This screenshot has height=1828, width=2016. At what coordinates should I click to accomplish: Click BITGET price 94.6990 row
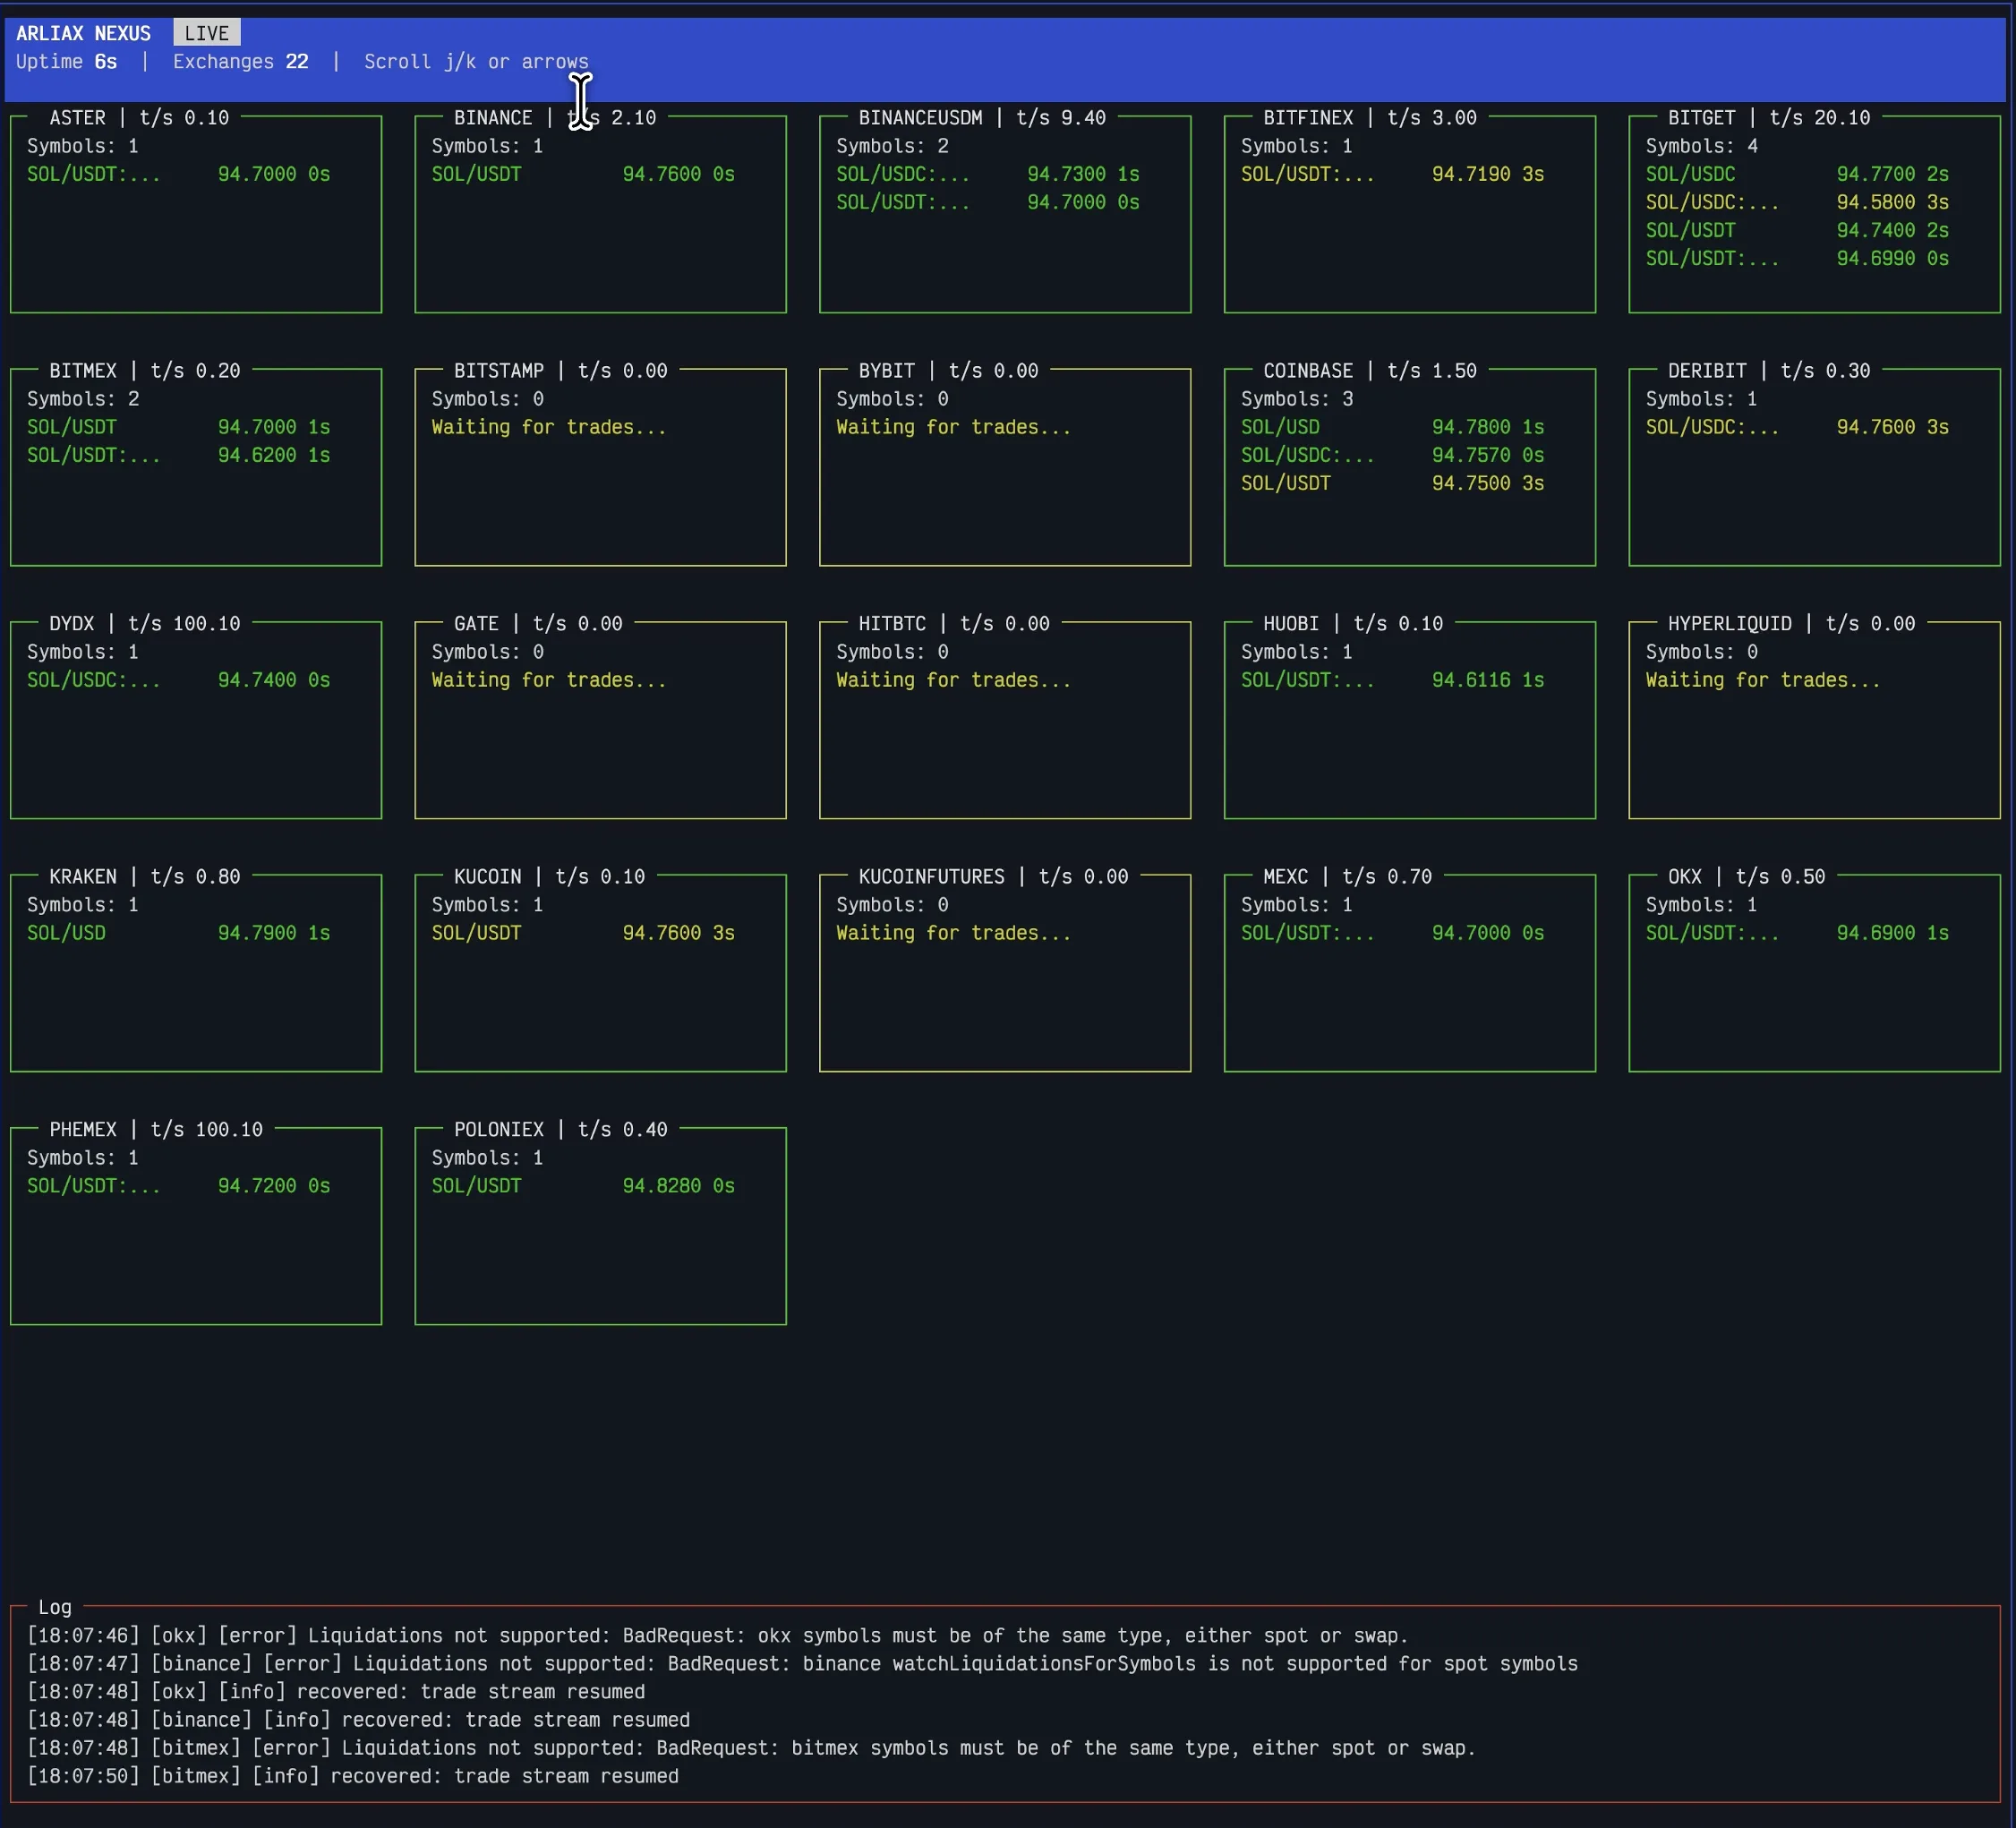1797,259
